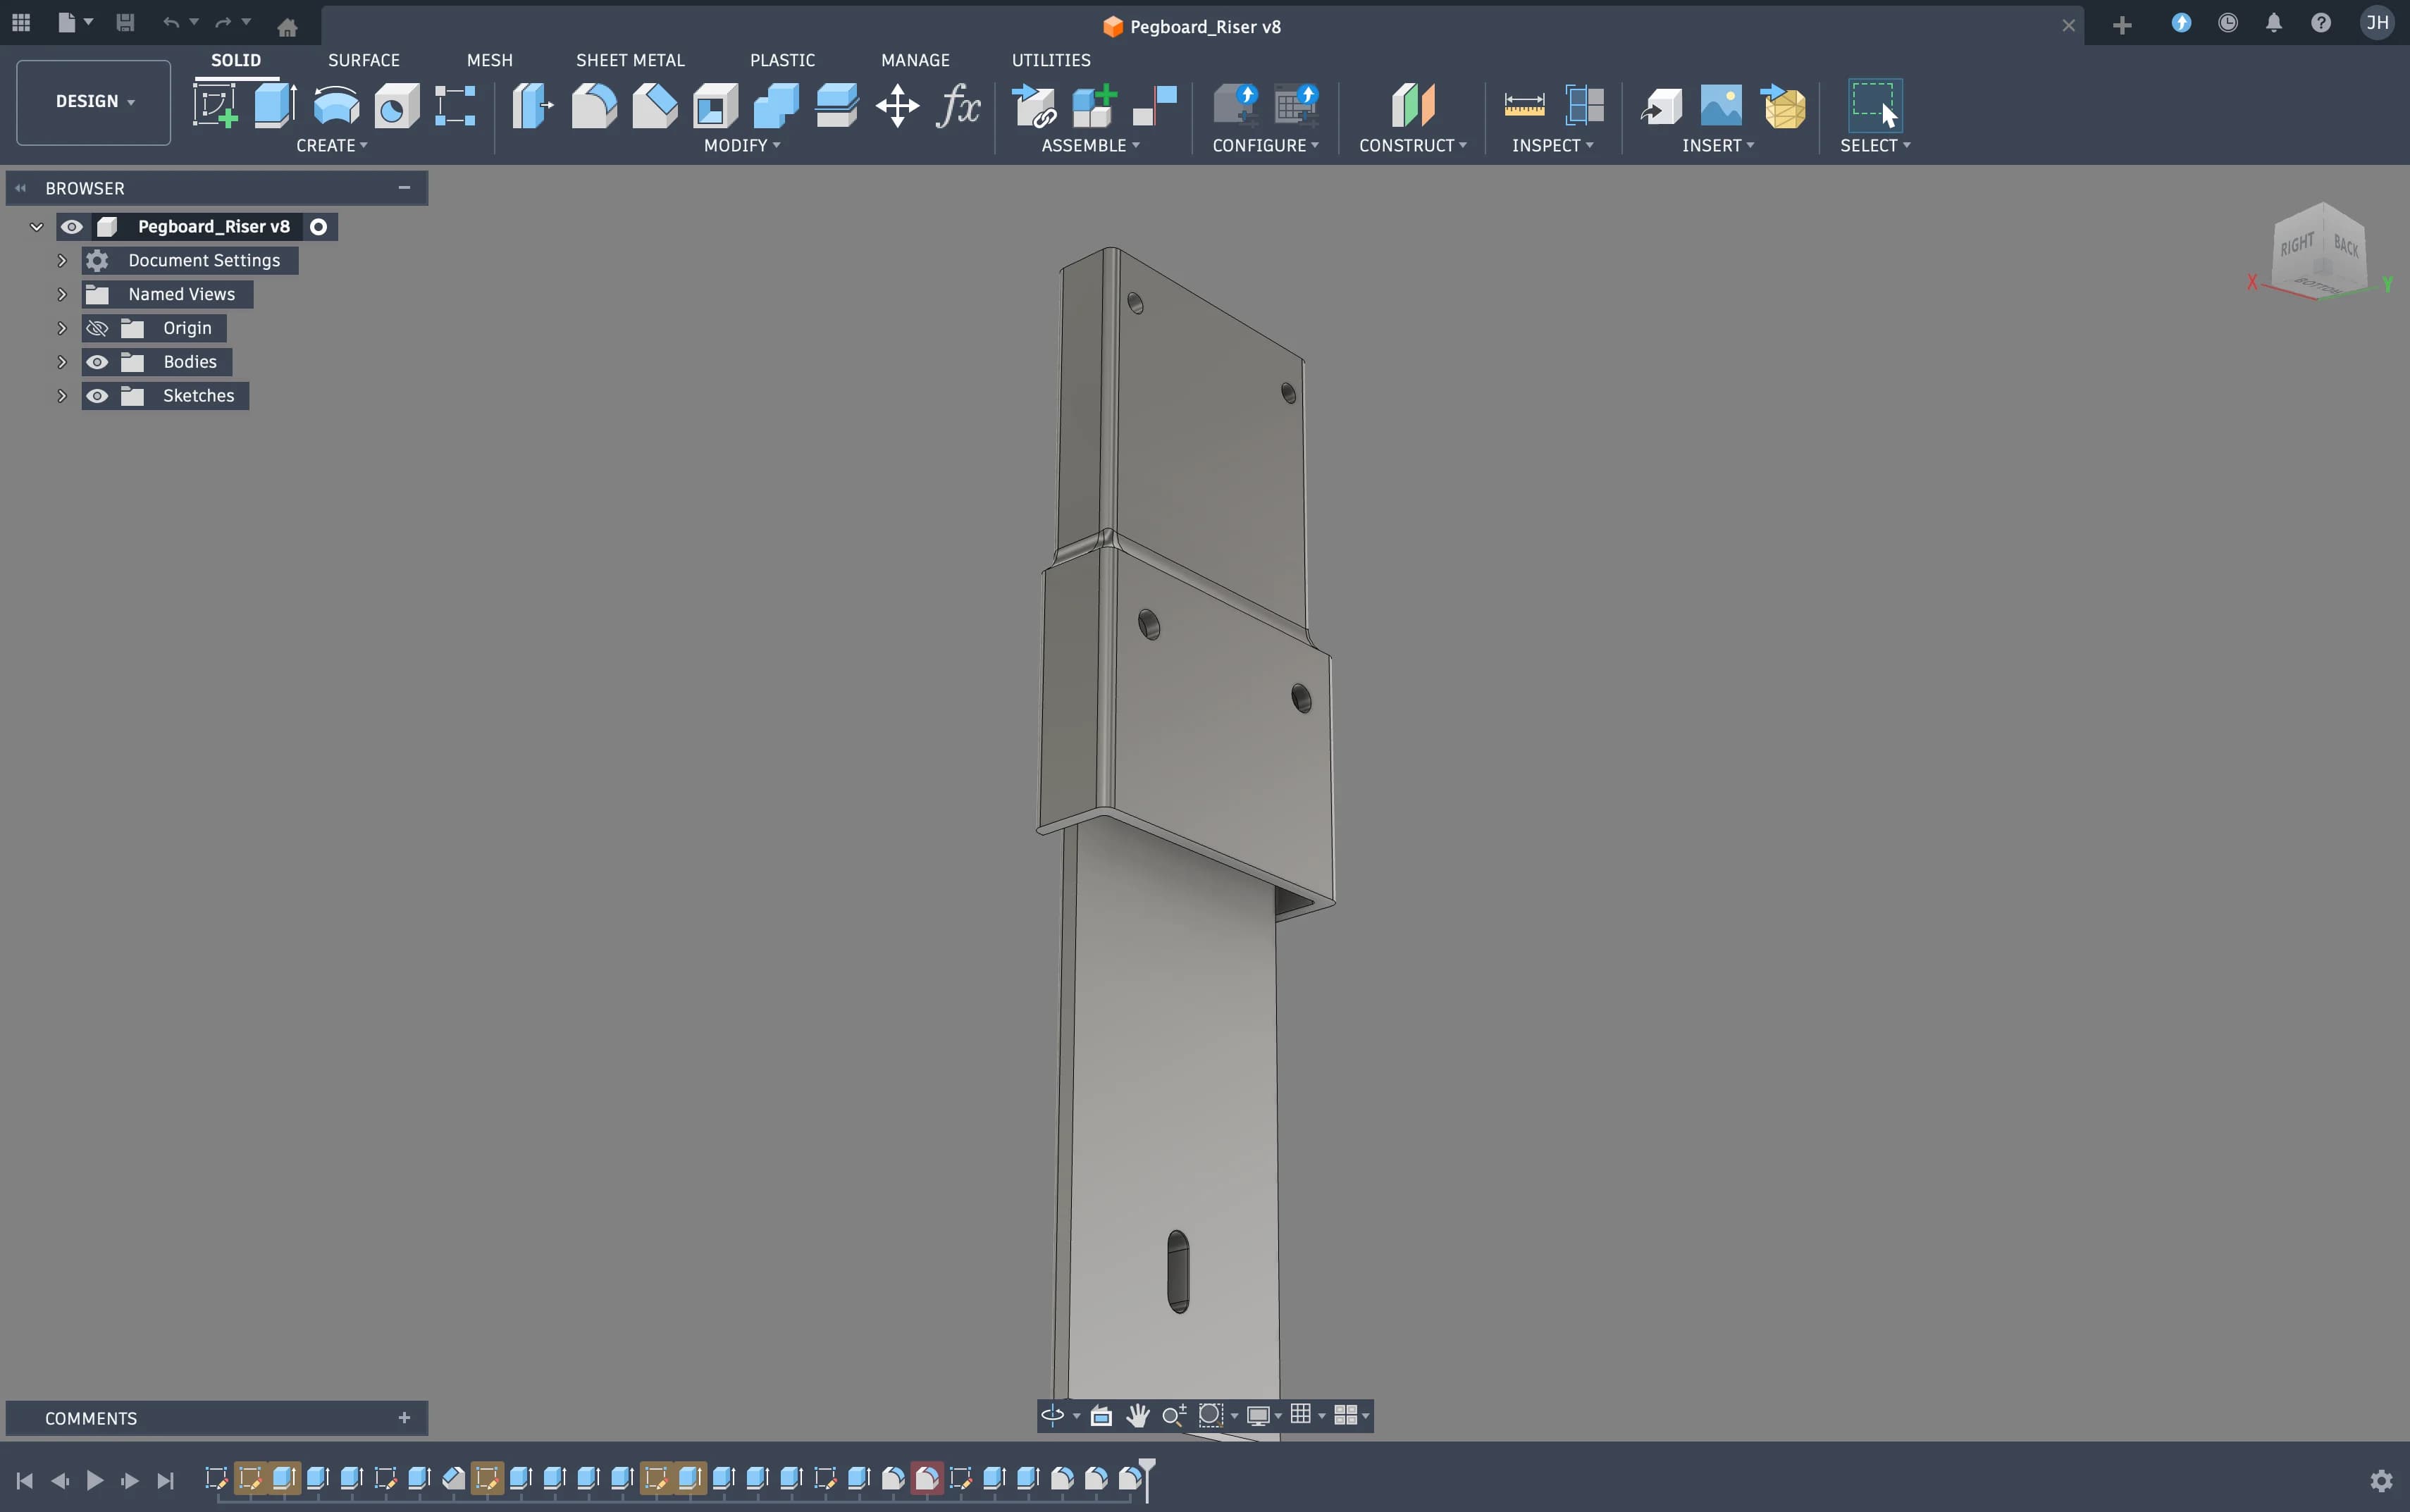
Task: Expand the Document Settings tree item
Action: 61,260
